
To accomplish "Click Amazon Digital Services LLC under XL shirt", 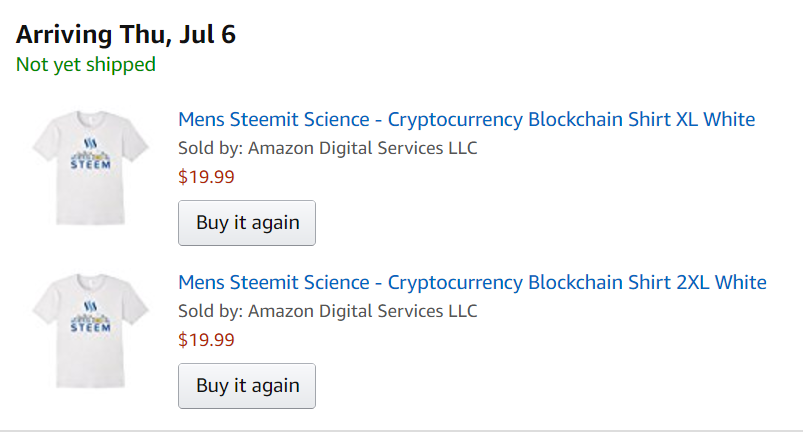I will click(x=363, y=148).
